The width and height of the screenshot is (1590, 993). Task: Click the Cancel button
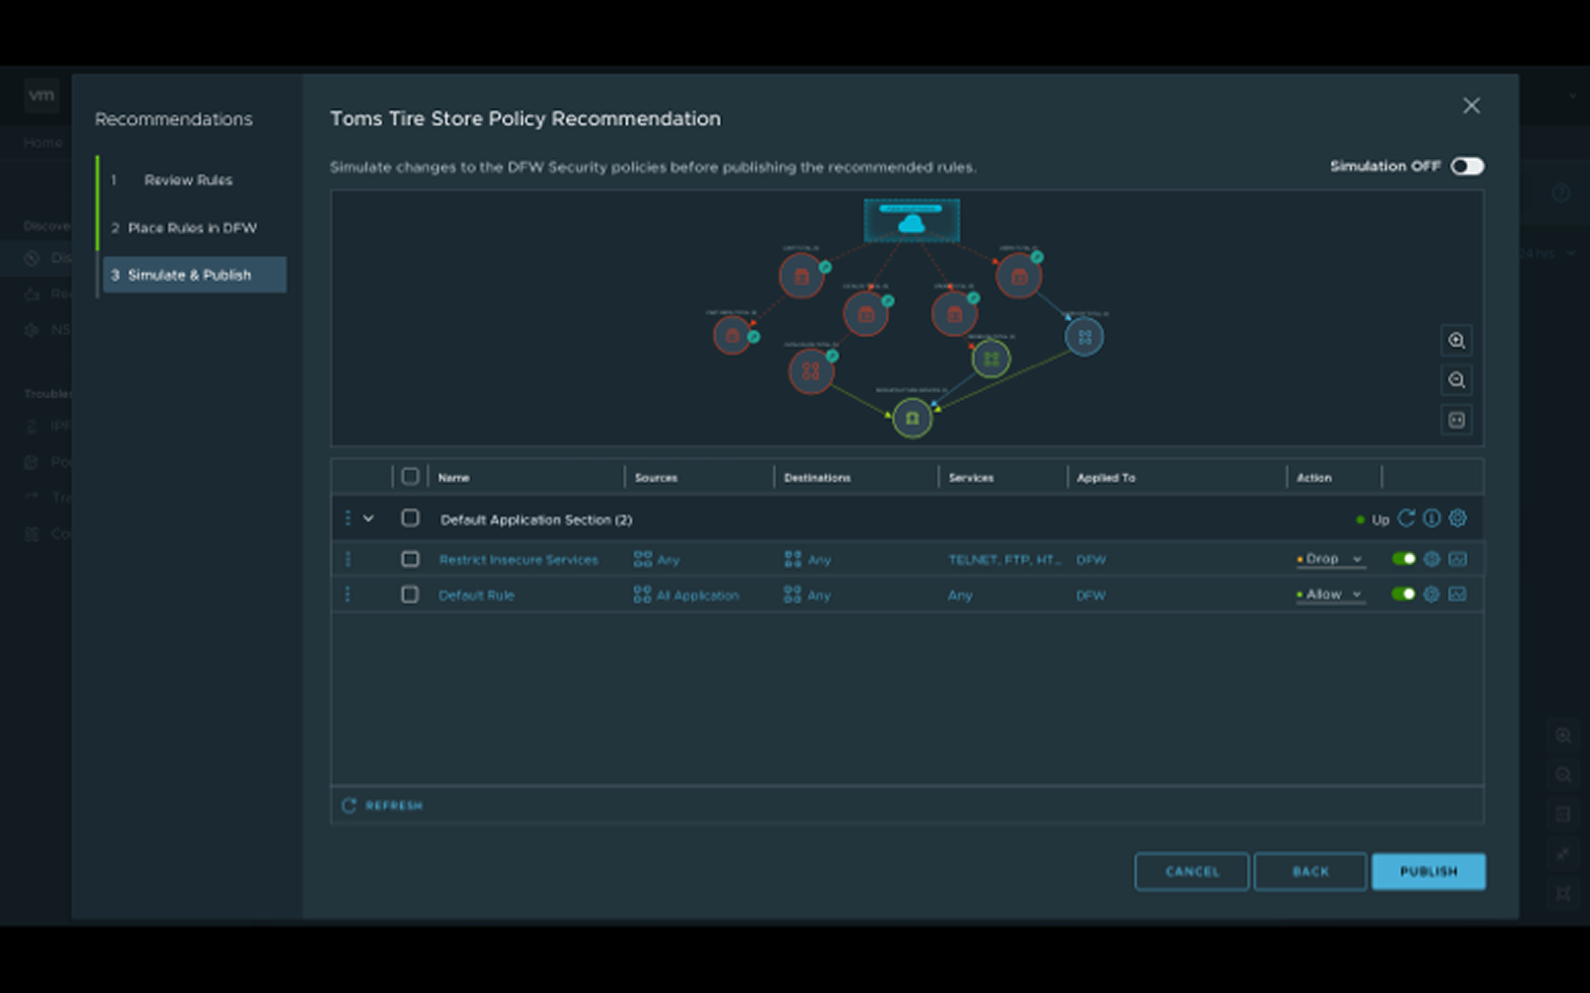(x=1192, y=871)
